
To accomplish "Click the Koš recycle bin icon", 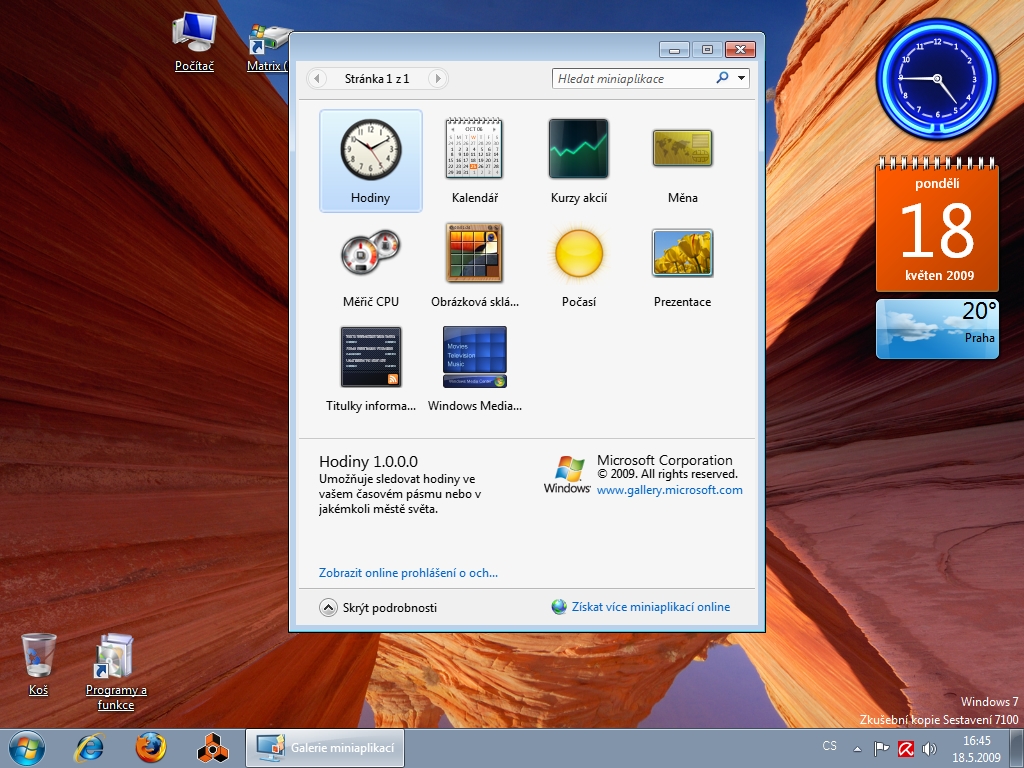I will tap(39, 664).
